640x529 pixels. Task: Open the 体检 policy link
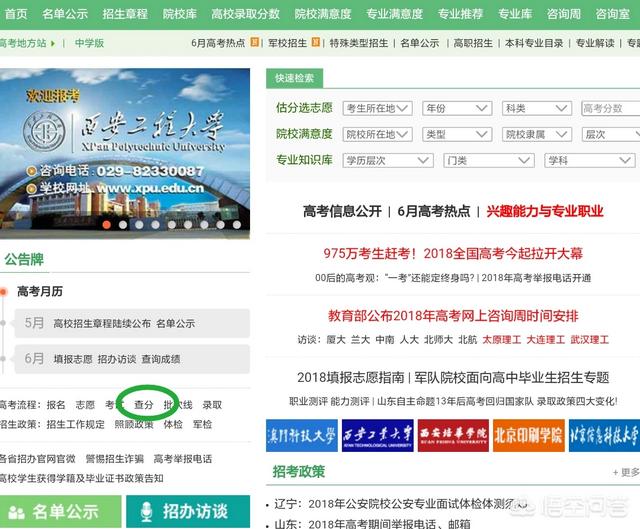tap(173, 425)
